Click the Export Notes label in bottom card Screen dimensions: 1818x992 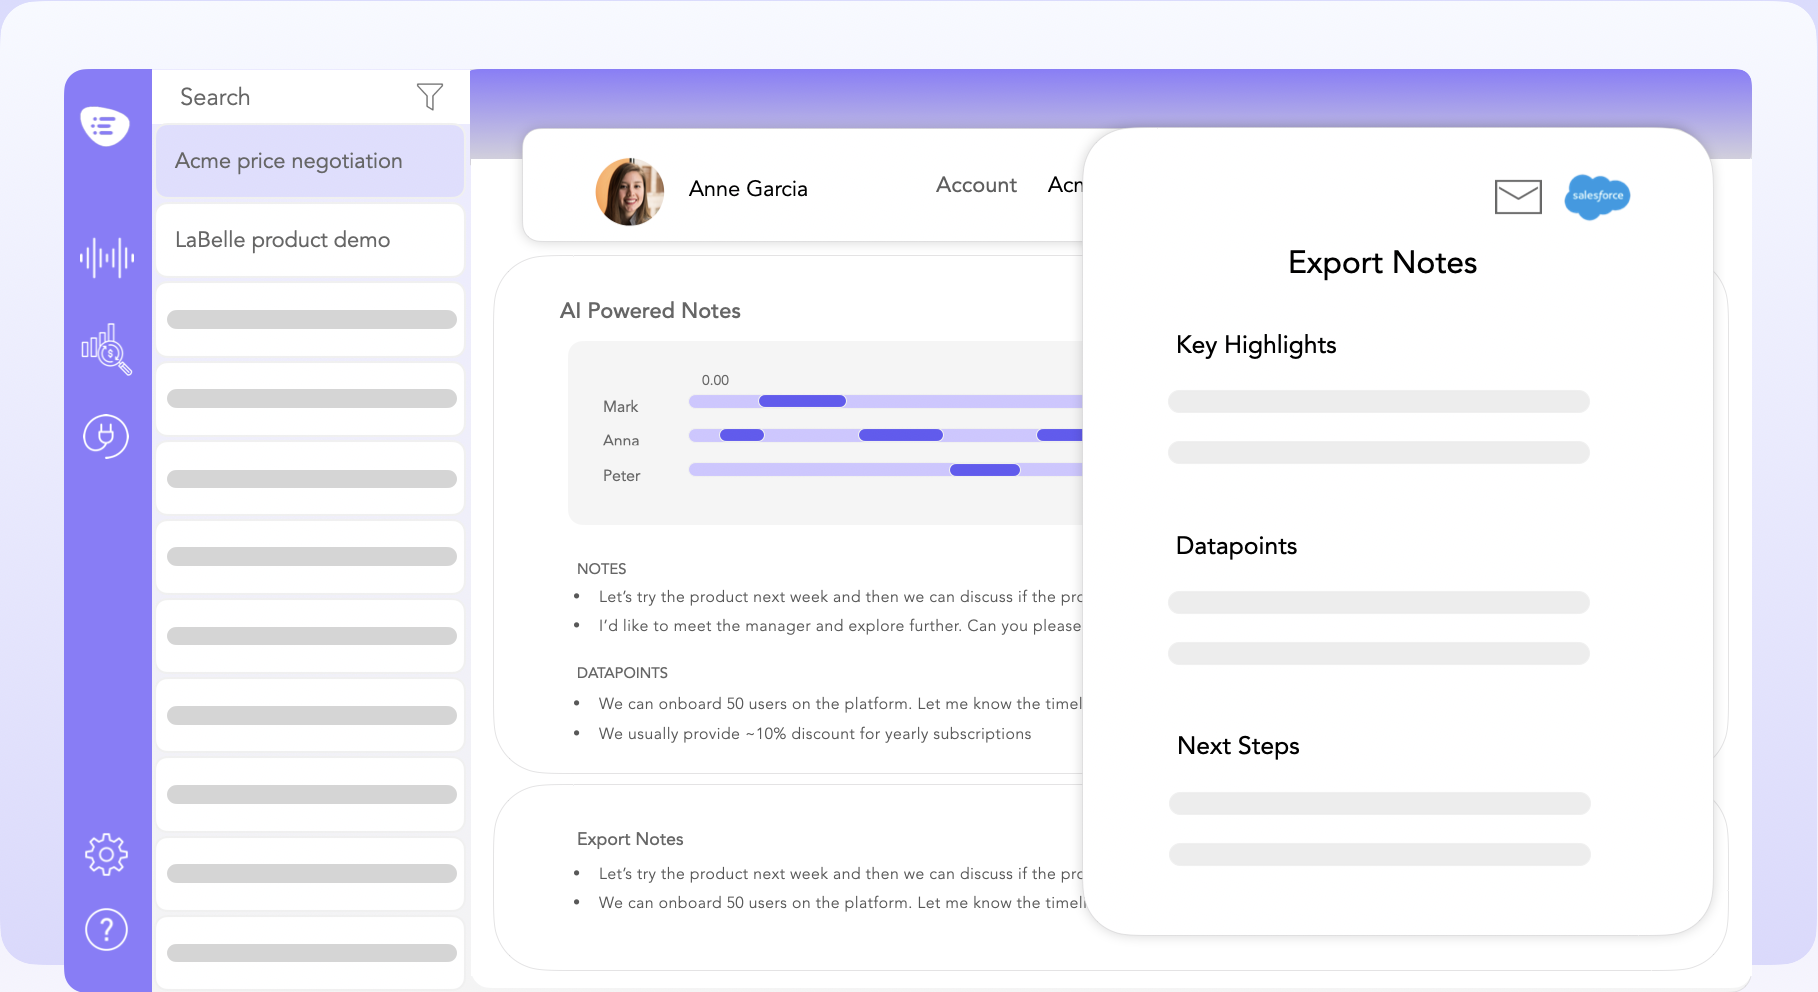pos(630,839)
